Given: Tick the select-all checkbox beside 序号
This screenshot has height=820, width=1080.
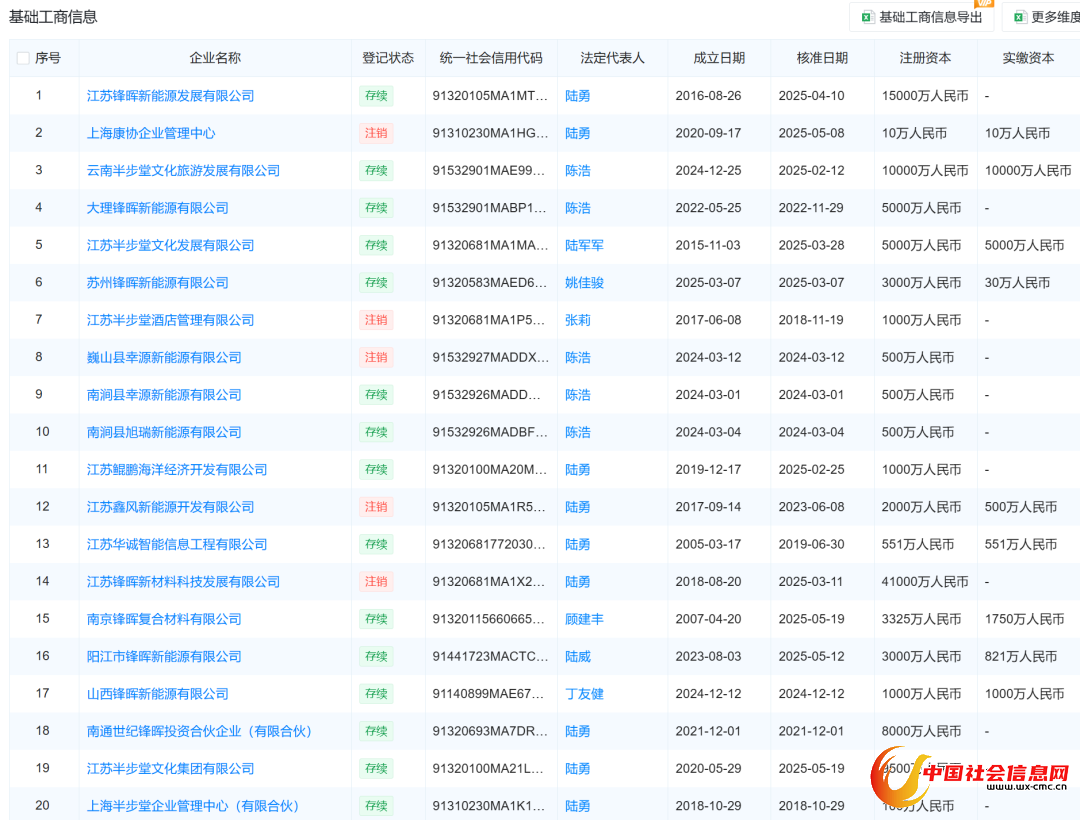Looking at the screenshot, I should tap(23, 58).
